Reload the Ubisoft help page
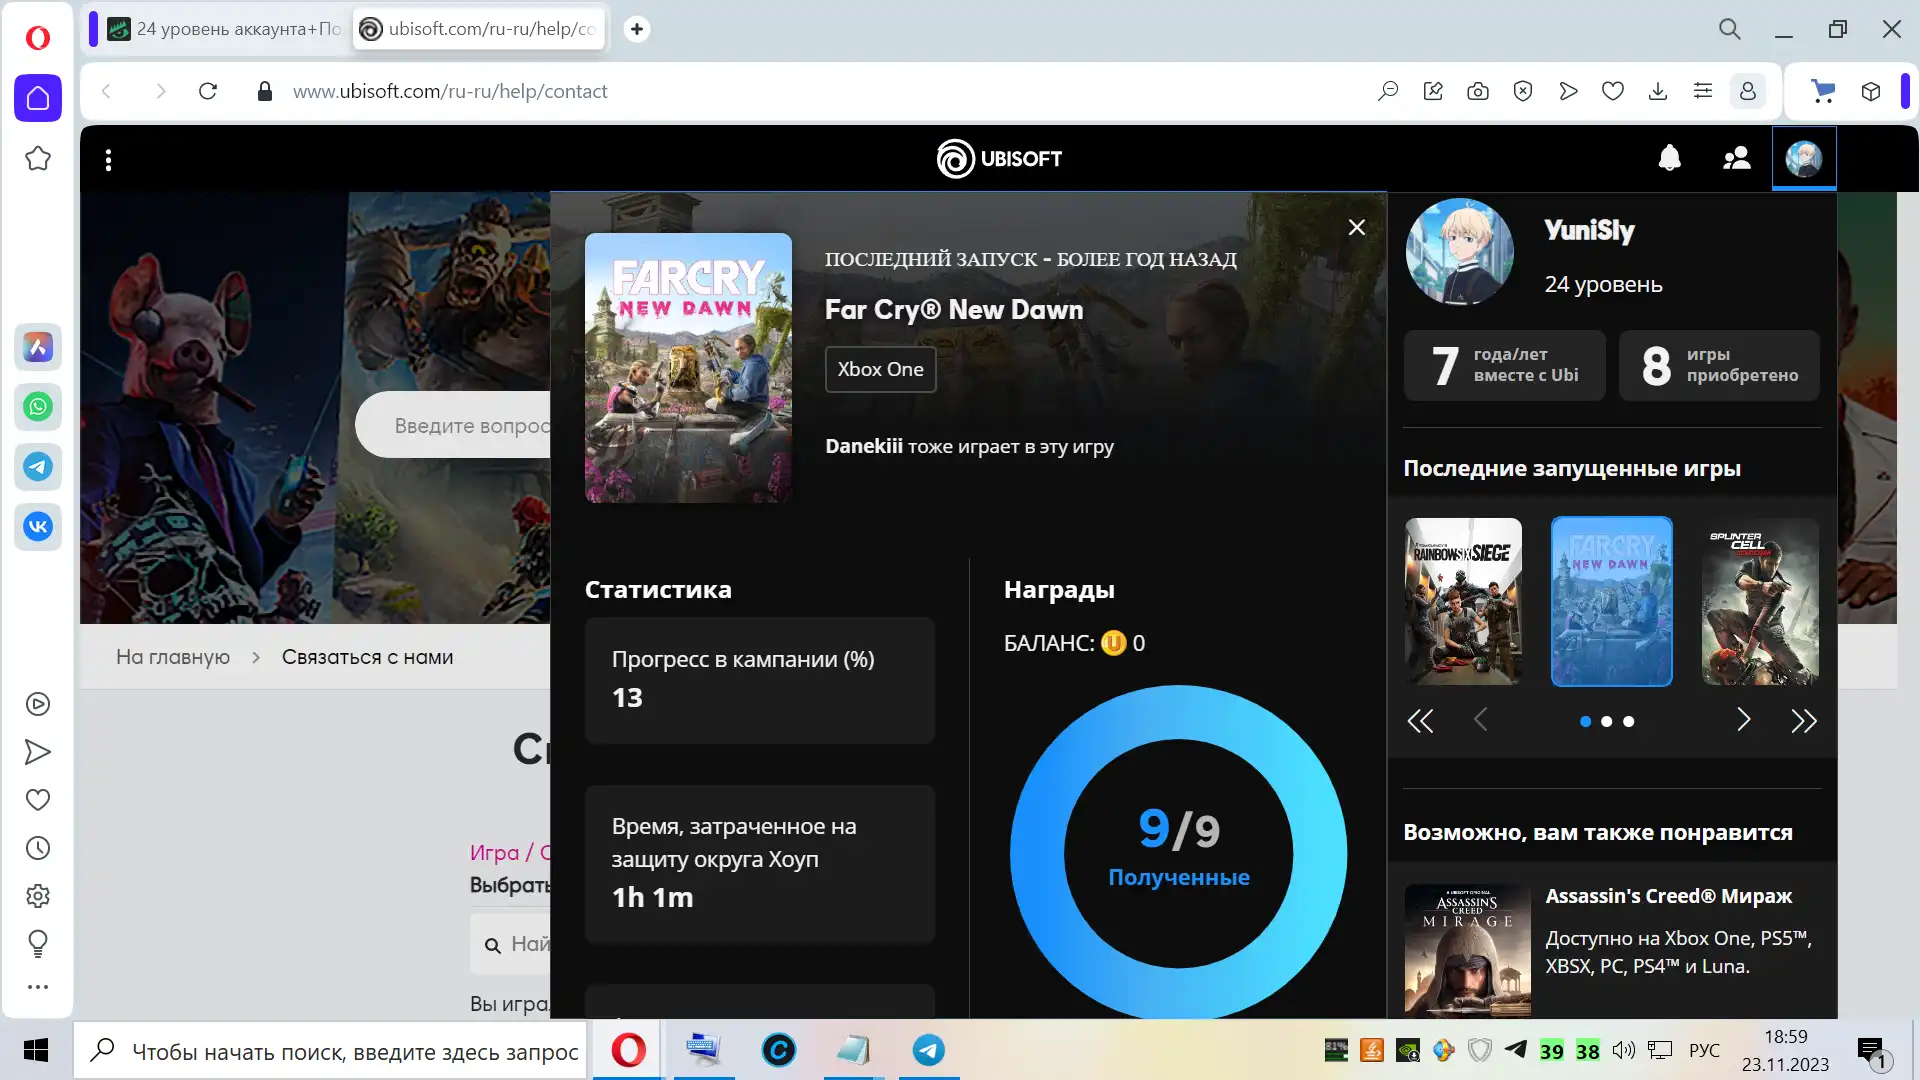This screenshot has width=1920, height=1080. point(208,91)
